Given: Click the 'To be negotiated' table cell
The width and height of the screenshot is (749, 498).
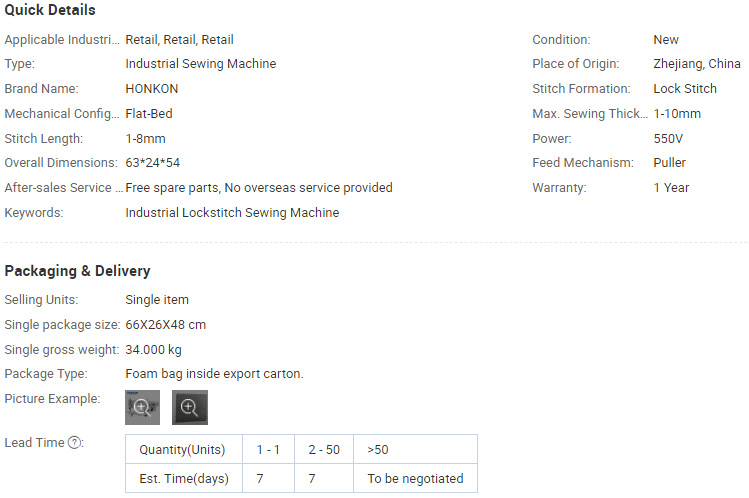Looking at the screenshot, I should click(415, 478).
